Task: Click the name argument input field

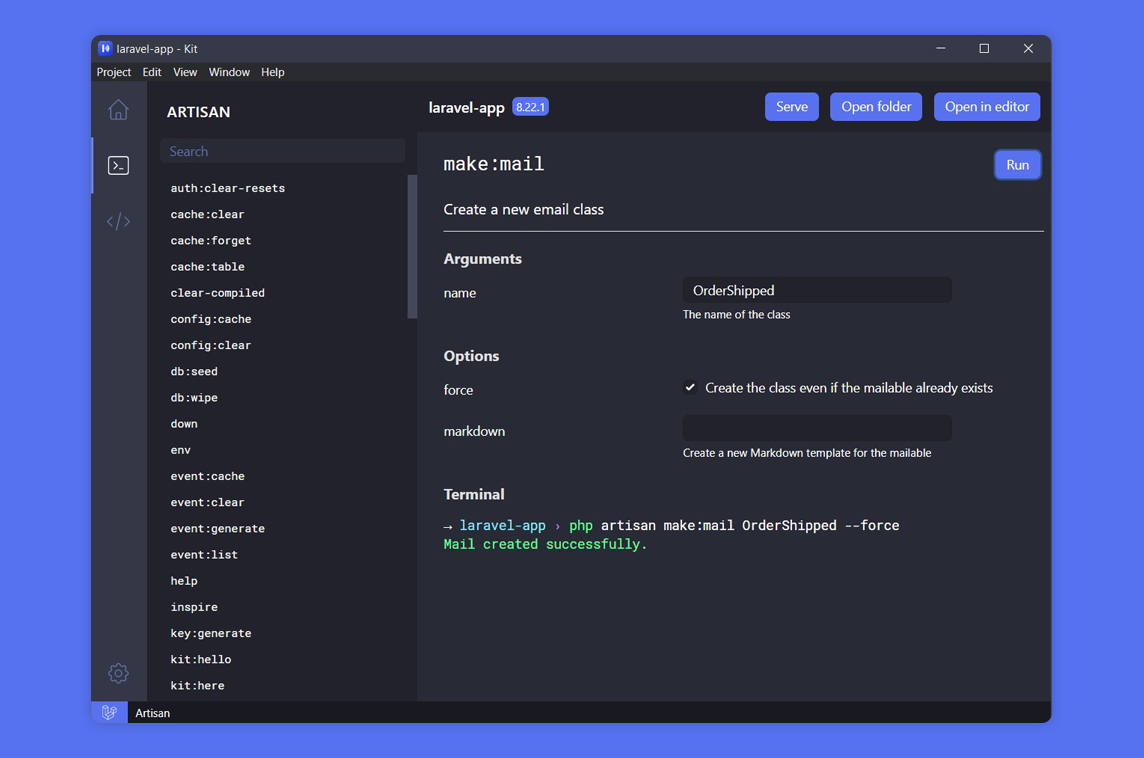Action: (x=817, y=290)
